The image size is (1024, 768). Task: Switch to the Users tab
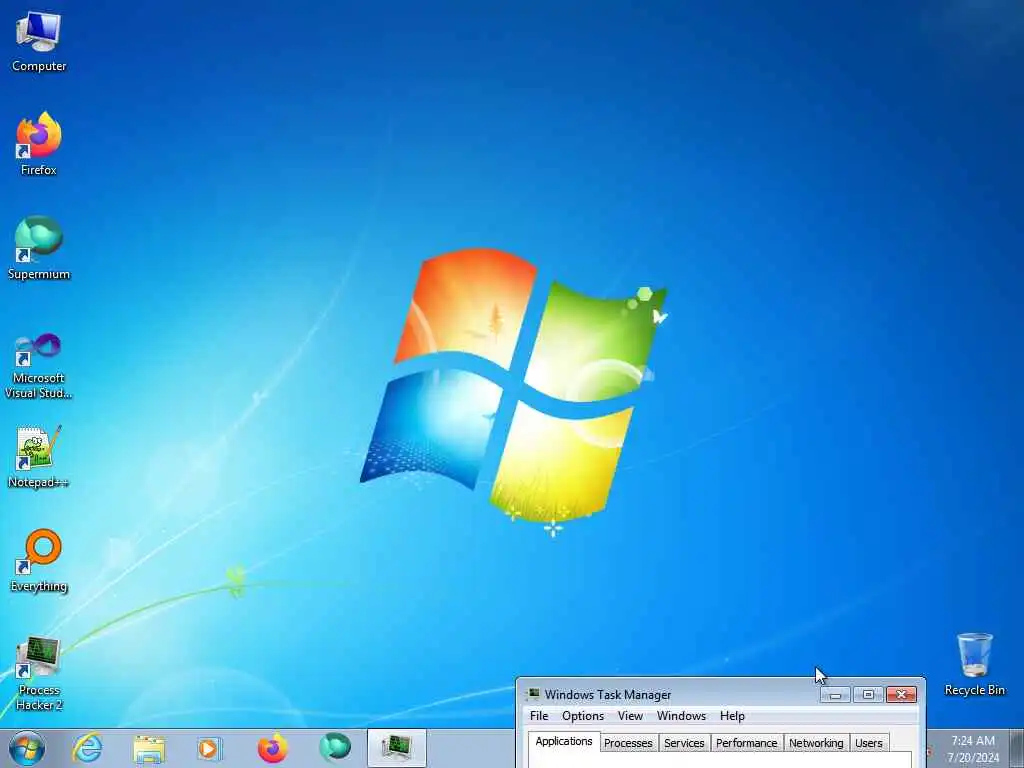pyautogui.click(x=869, y=743)
